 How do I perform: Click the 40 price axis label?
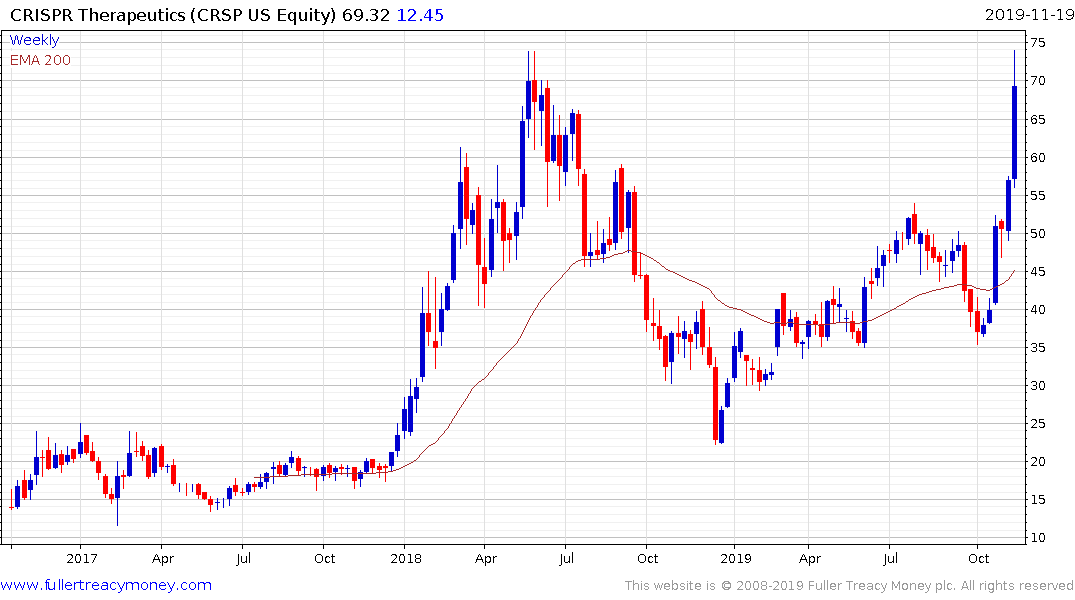click(1038, 309)
